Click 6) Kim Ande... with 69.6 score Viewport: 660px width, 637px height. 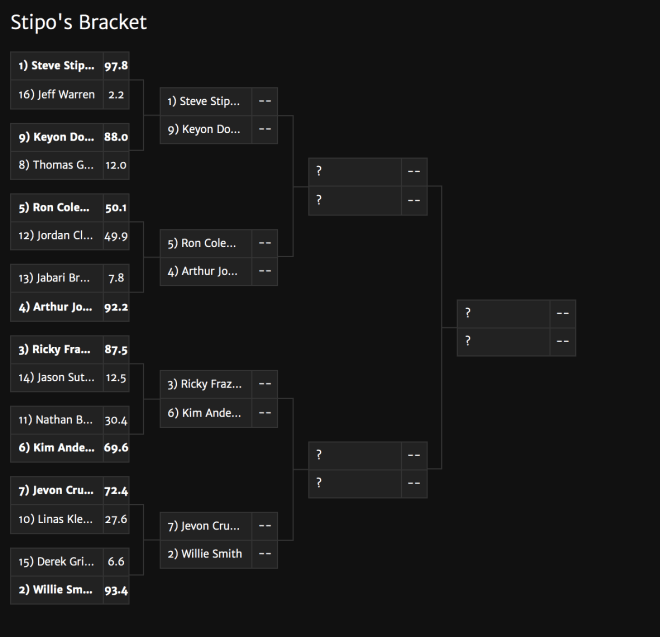tap(70, 448)
